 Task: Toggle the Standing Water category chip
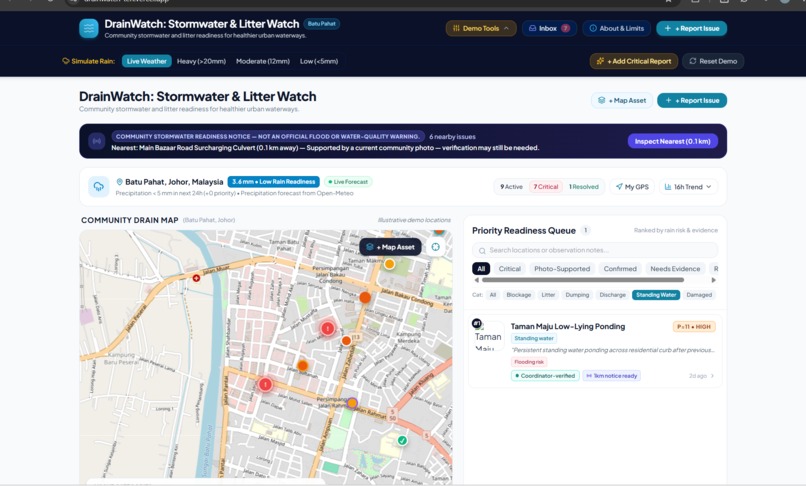pyautogui.click(x=656, y=295)
